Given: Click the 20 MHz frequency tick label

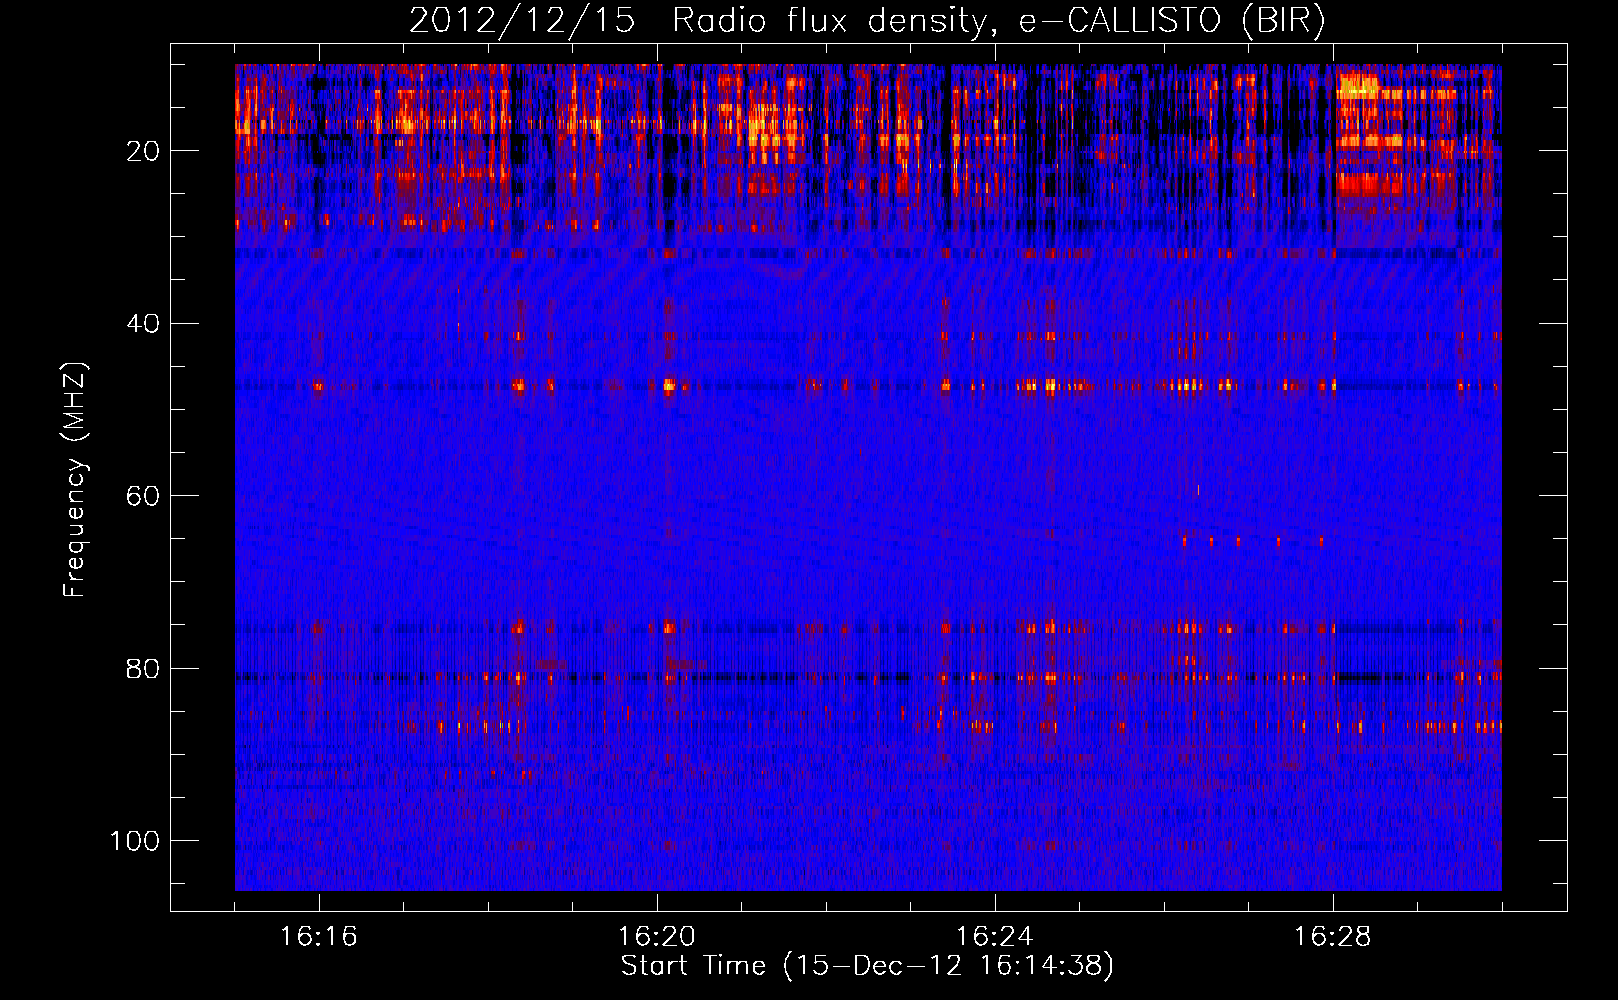Looking at the screenshot, I should coord(143,151).
